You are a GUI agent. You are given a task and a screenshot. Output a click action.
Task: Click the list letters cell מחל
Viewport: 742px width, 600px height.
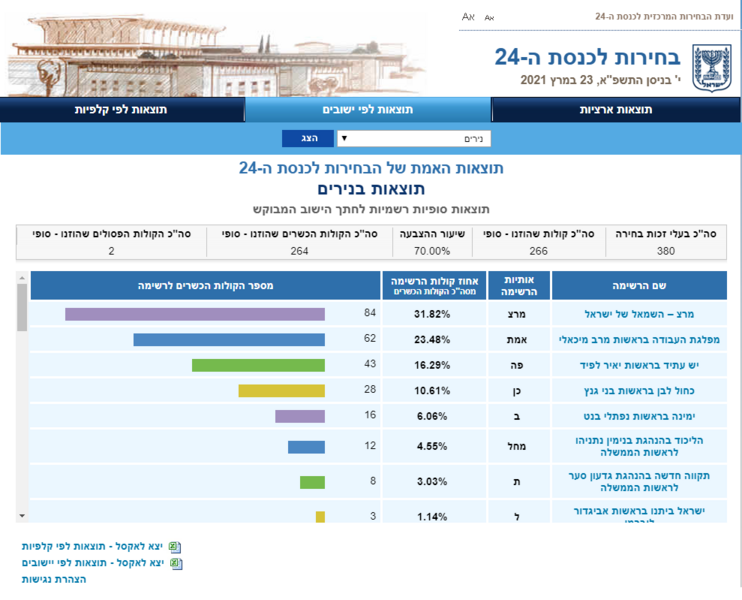tap(517, 446)
